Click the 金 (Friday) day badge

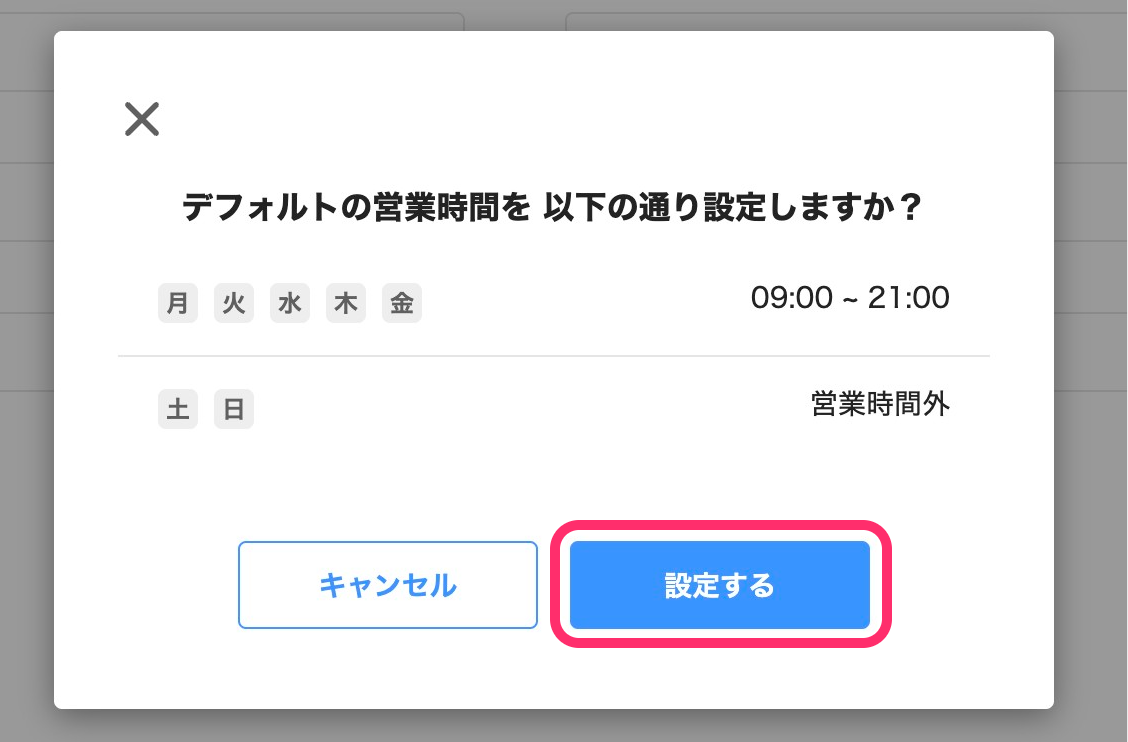point(402,303)
